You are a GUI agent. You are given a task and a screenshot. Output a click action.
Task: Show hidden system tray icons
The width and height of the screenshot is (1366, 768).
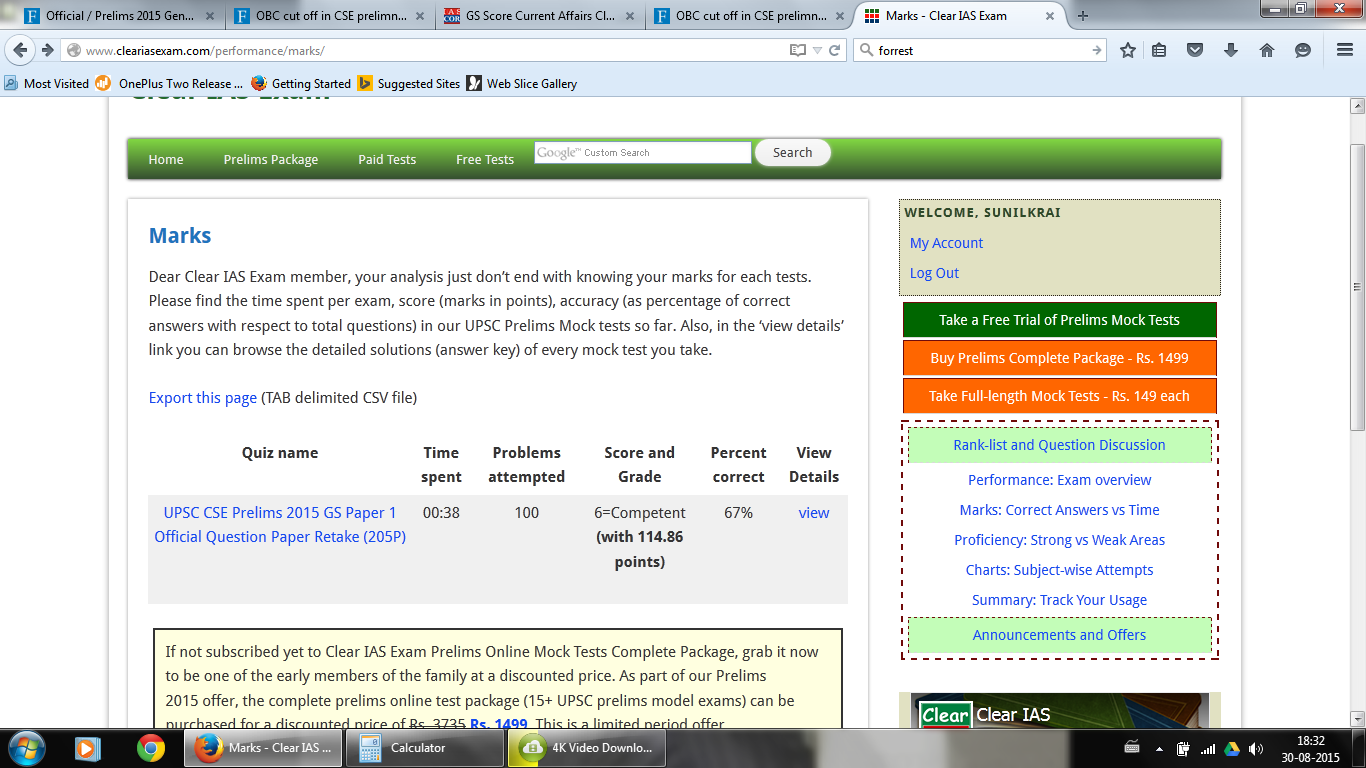(1160, 748)
